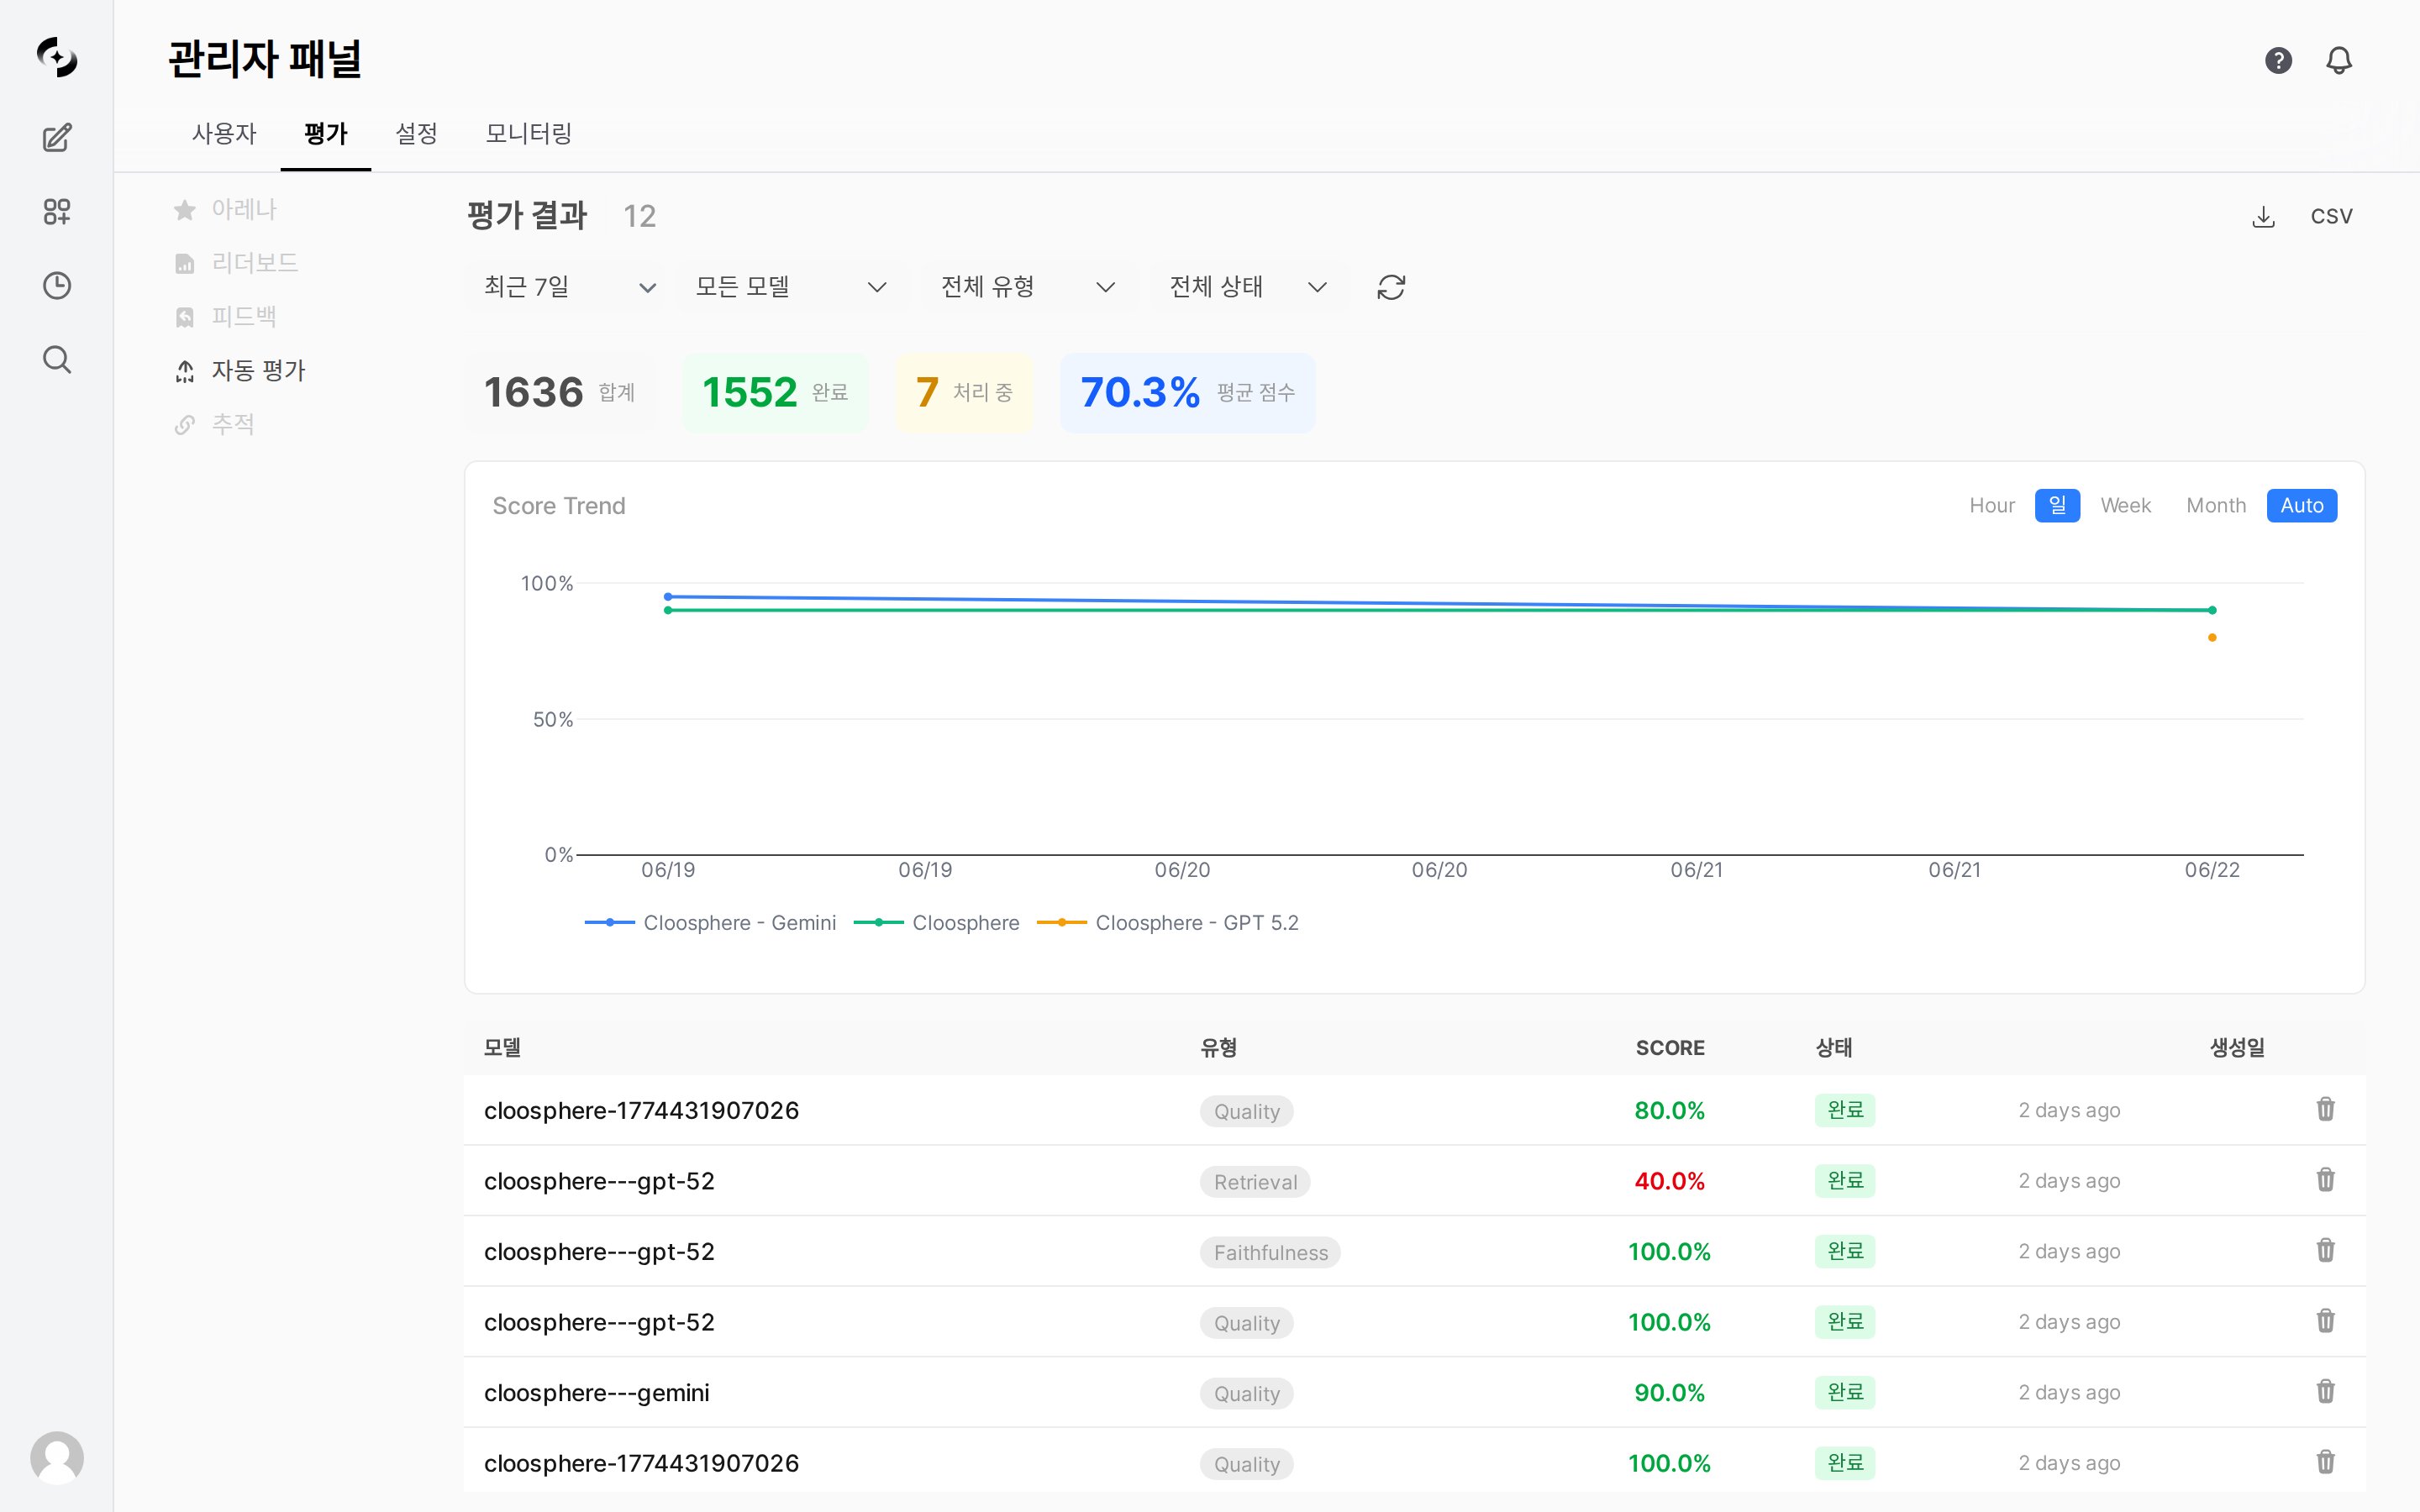
Task: Delete the Faithfulness row via trash icon
Action: point(2325,1250)
